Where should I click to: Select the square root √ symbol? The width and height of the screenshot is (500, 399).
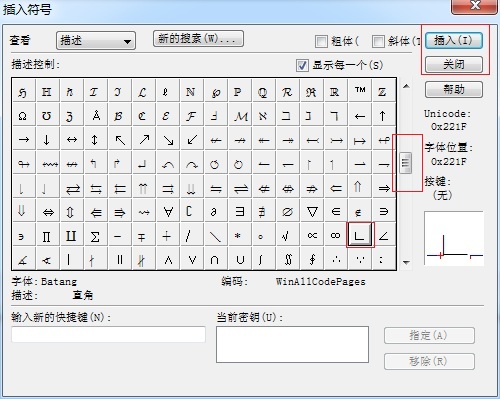point(288,235)
